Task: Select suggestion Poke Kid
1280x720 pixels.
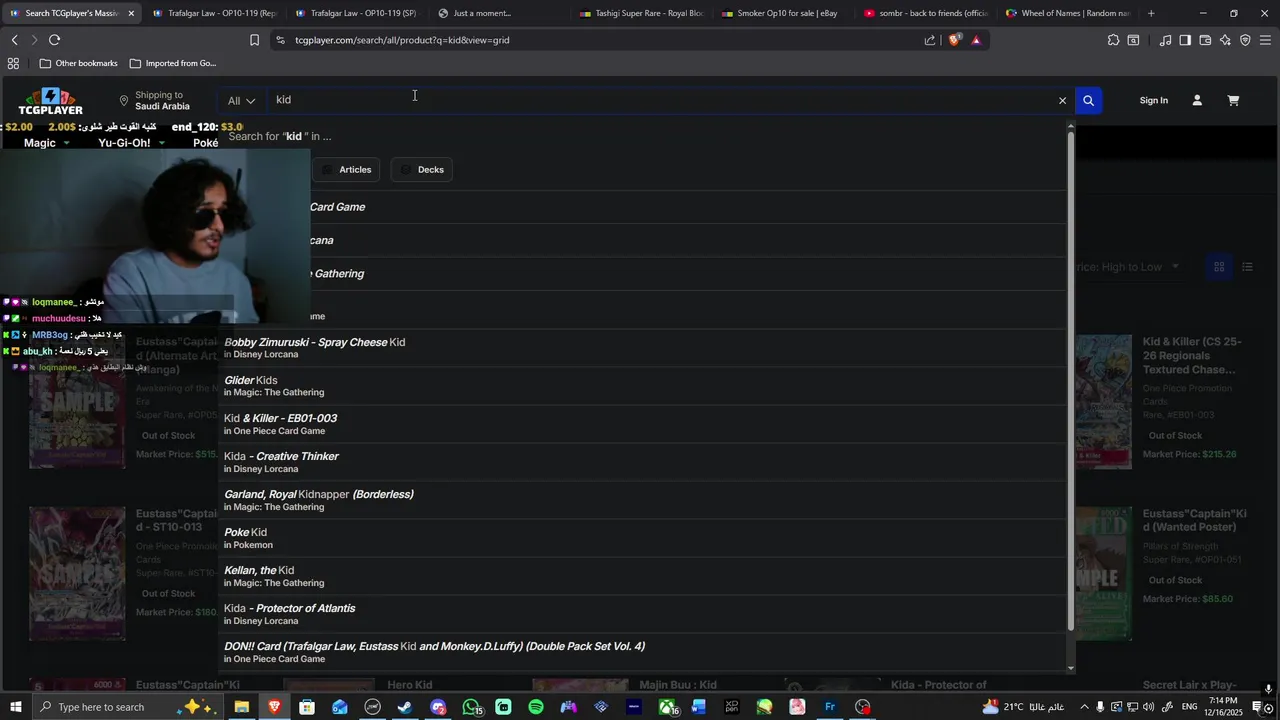Action: [x=642, y=538]
